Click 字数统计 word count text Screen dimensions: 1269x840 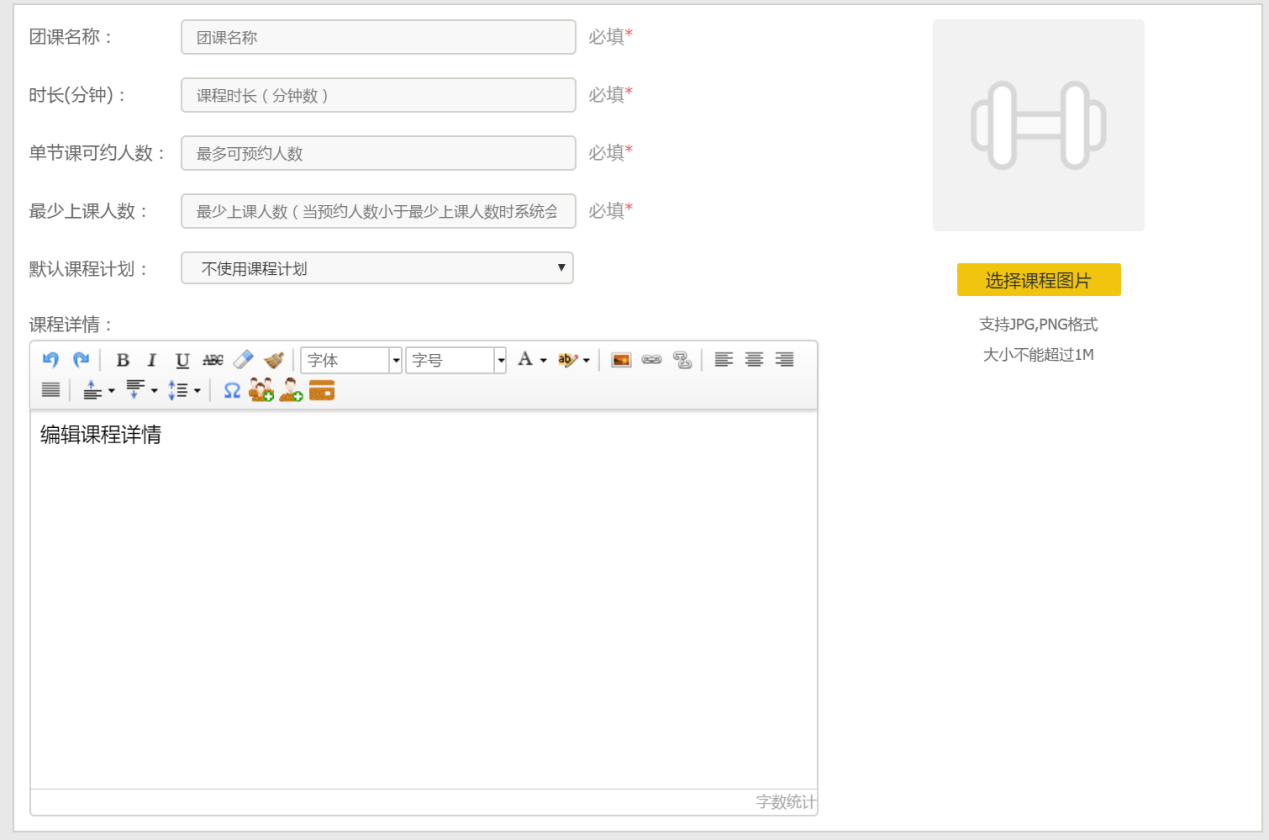pos(786,802)
